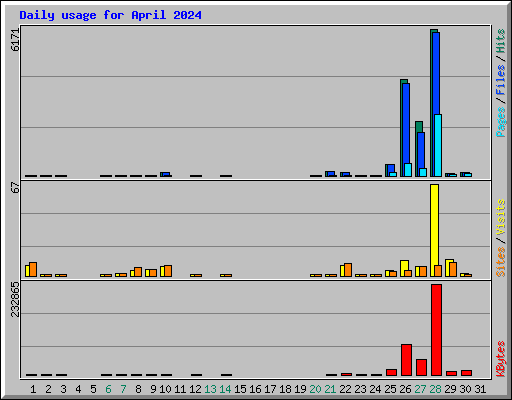This screenshot has width=512, height=400.
Task: Click day label 30 on the x-axis
Action: pos(465,389)
